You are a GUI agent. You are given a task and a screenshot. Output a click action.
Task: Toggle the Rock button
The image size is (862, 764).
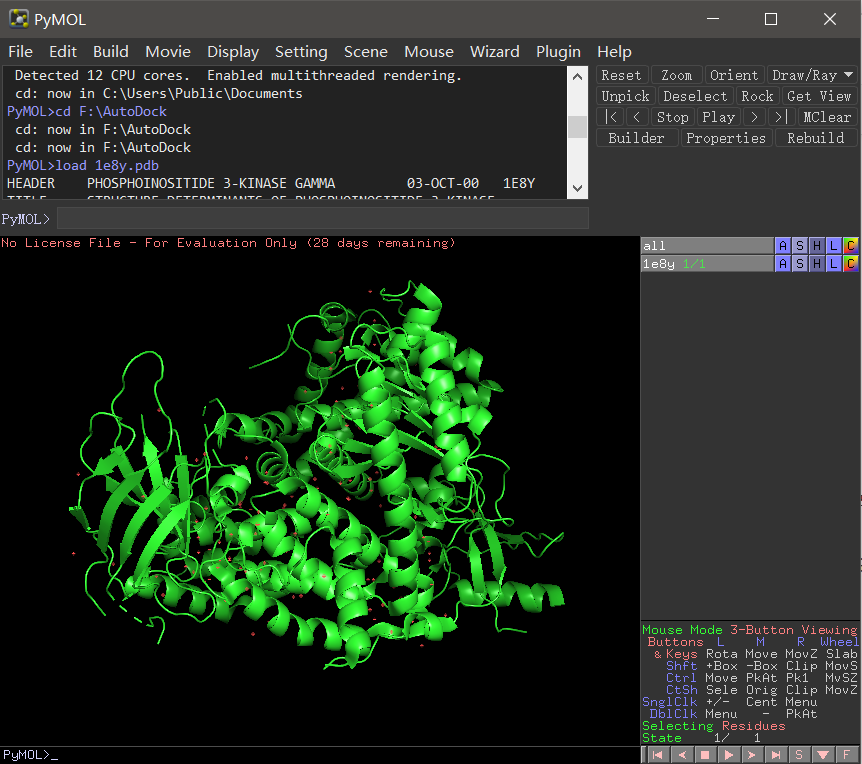[x=757, y=96]
